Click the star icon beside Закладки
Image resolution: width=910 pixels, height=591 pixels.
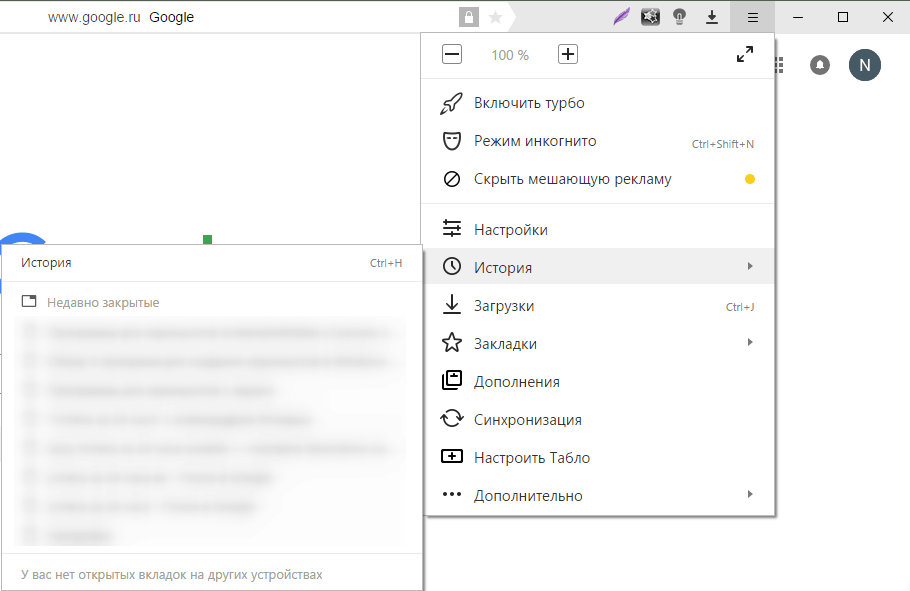pyautogui.click(x=452, y=343)
